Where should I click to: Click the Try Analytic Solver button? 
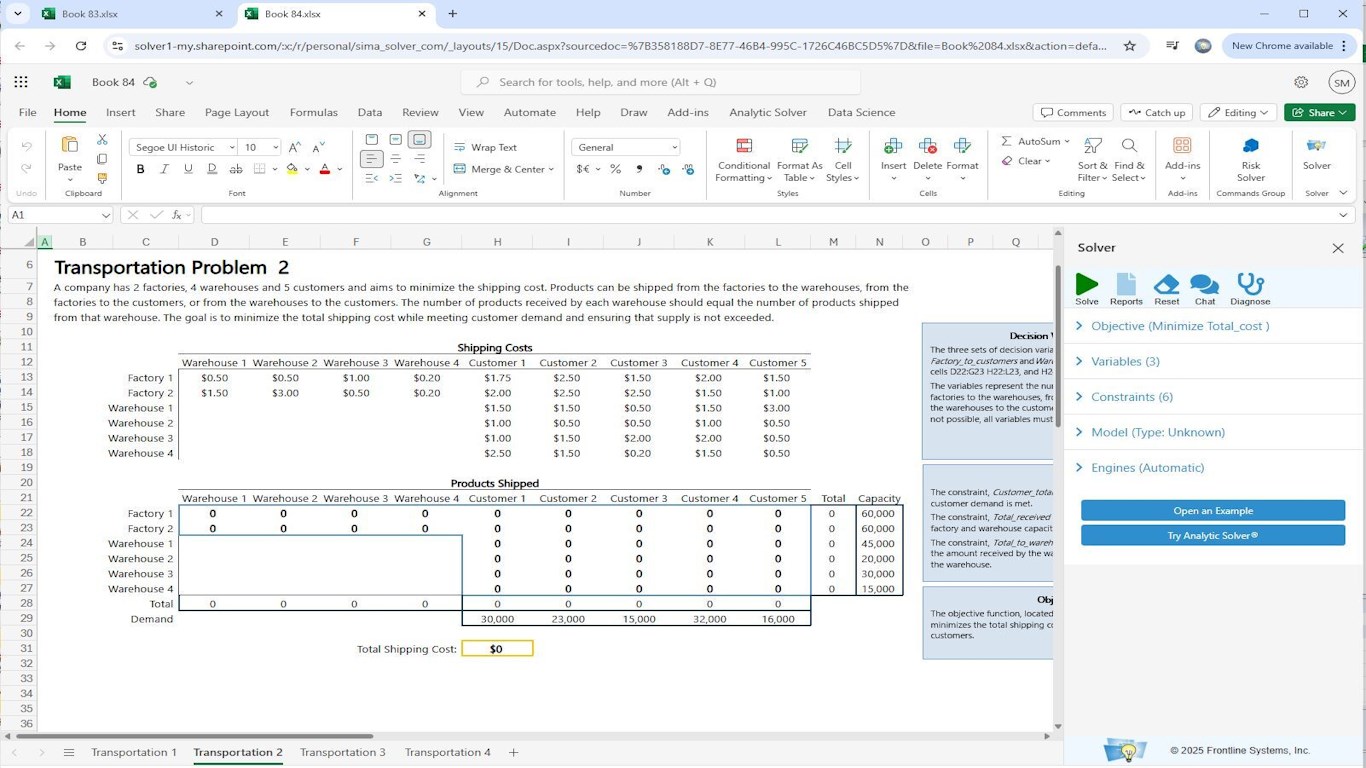(x=1212, y=536)
